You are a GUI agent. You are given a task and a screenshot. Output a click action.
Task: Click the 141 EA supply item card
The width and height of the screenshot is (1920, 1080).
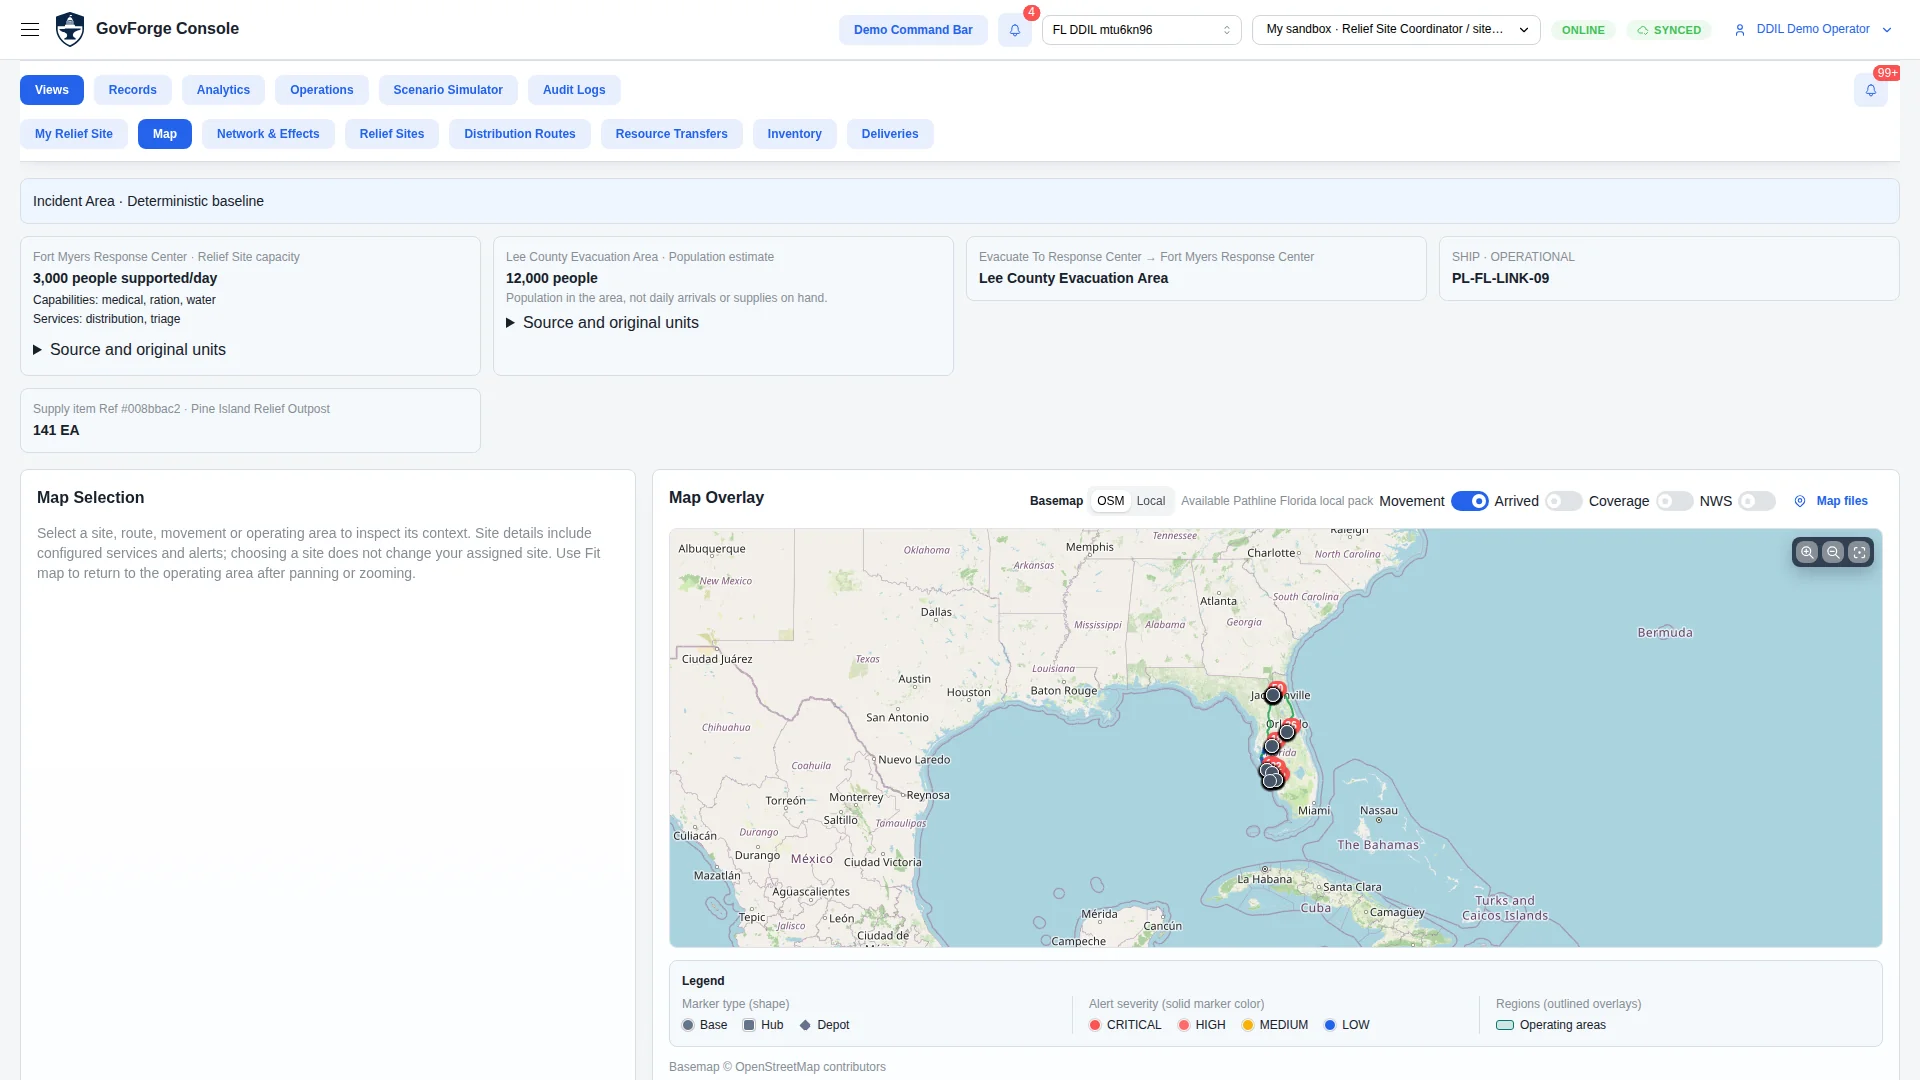point(250,420)
